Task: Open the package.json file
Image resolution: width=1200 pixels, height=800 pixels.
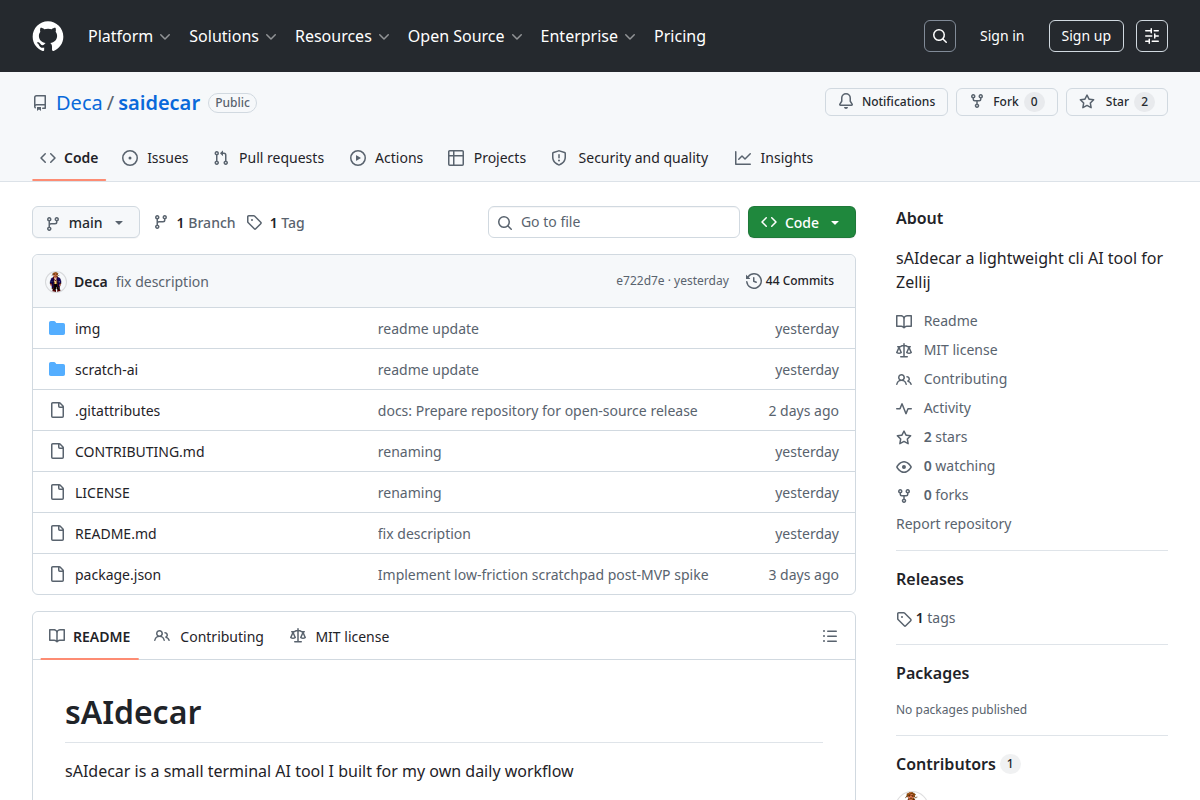Action: pyautogui.click(x=118, y=575)
